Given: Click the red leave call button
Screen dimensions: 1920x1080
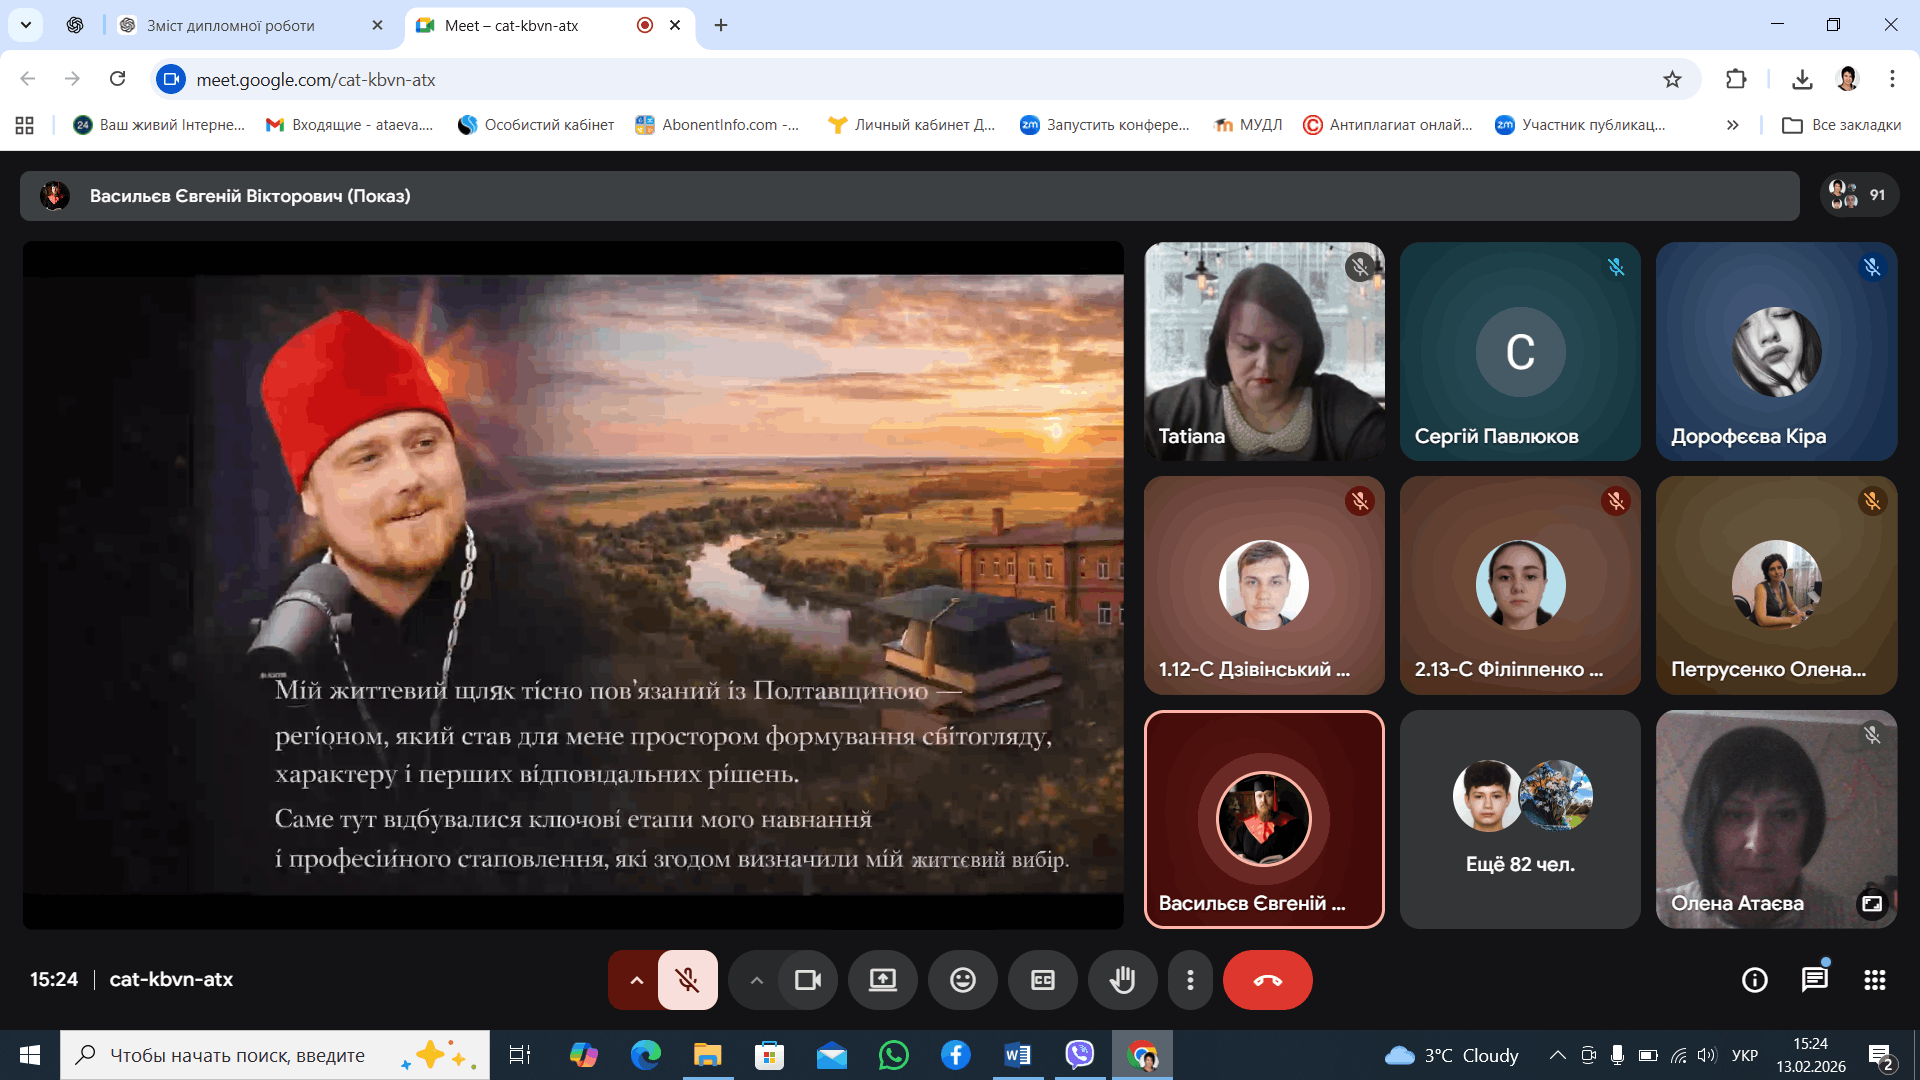Looking at the screenshot, I should [1267, 980].
